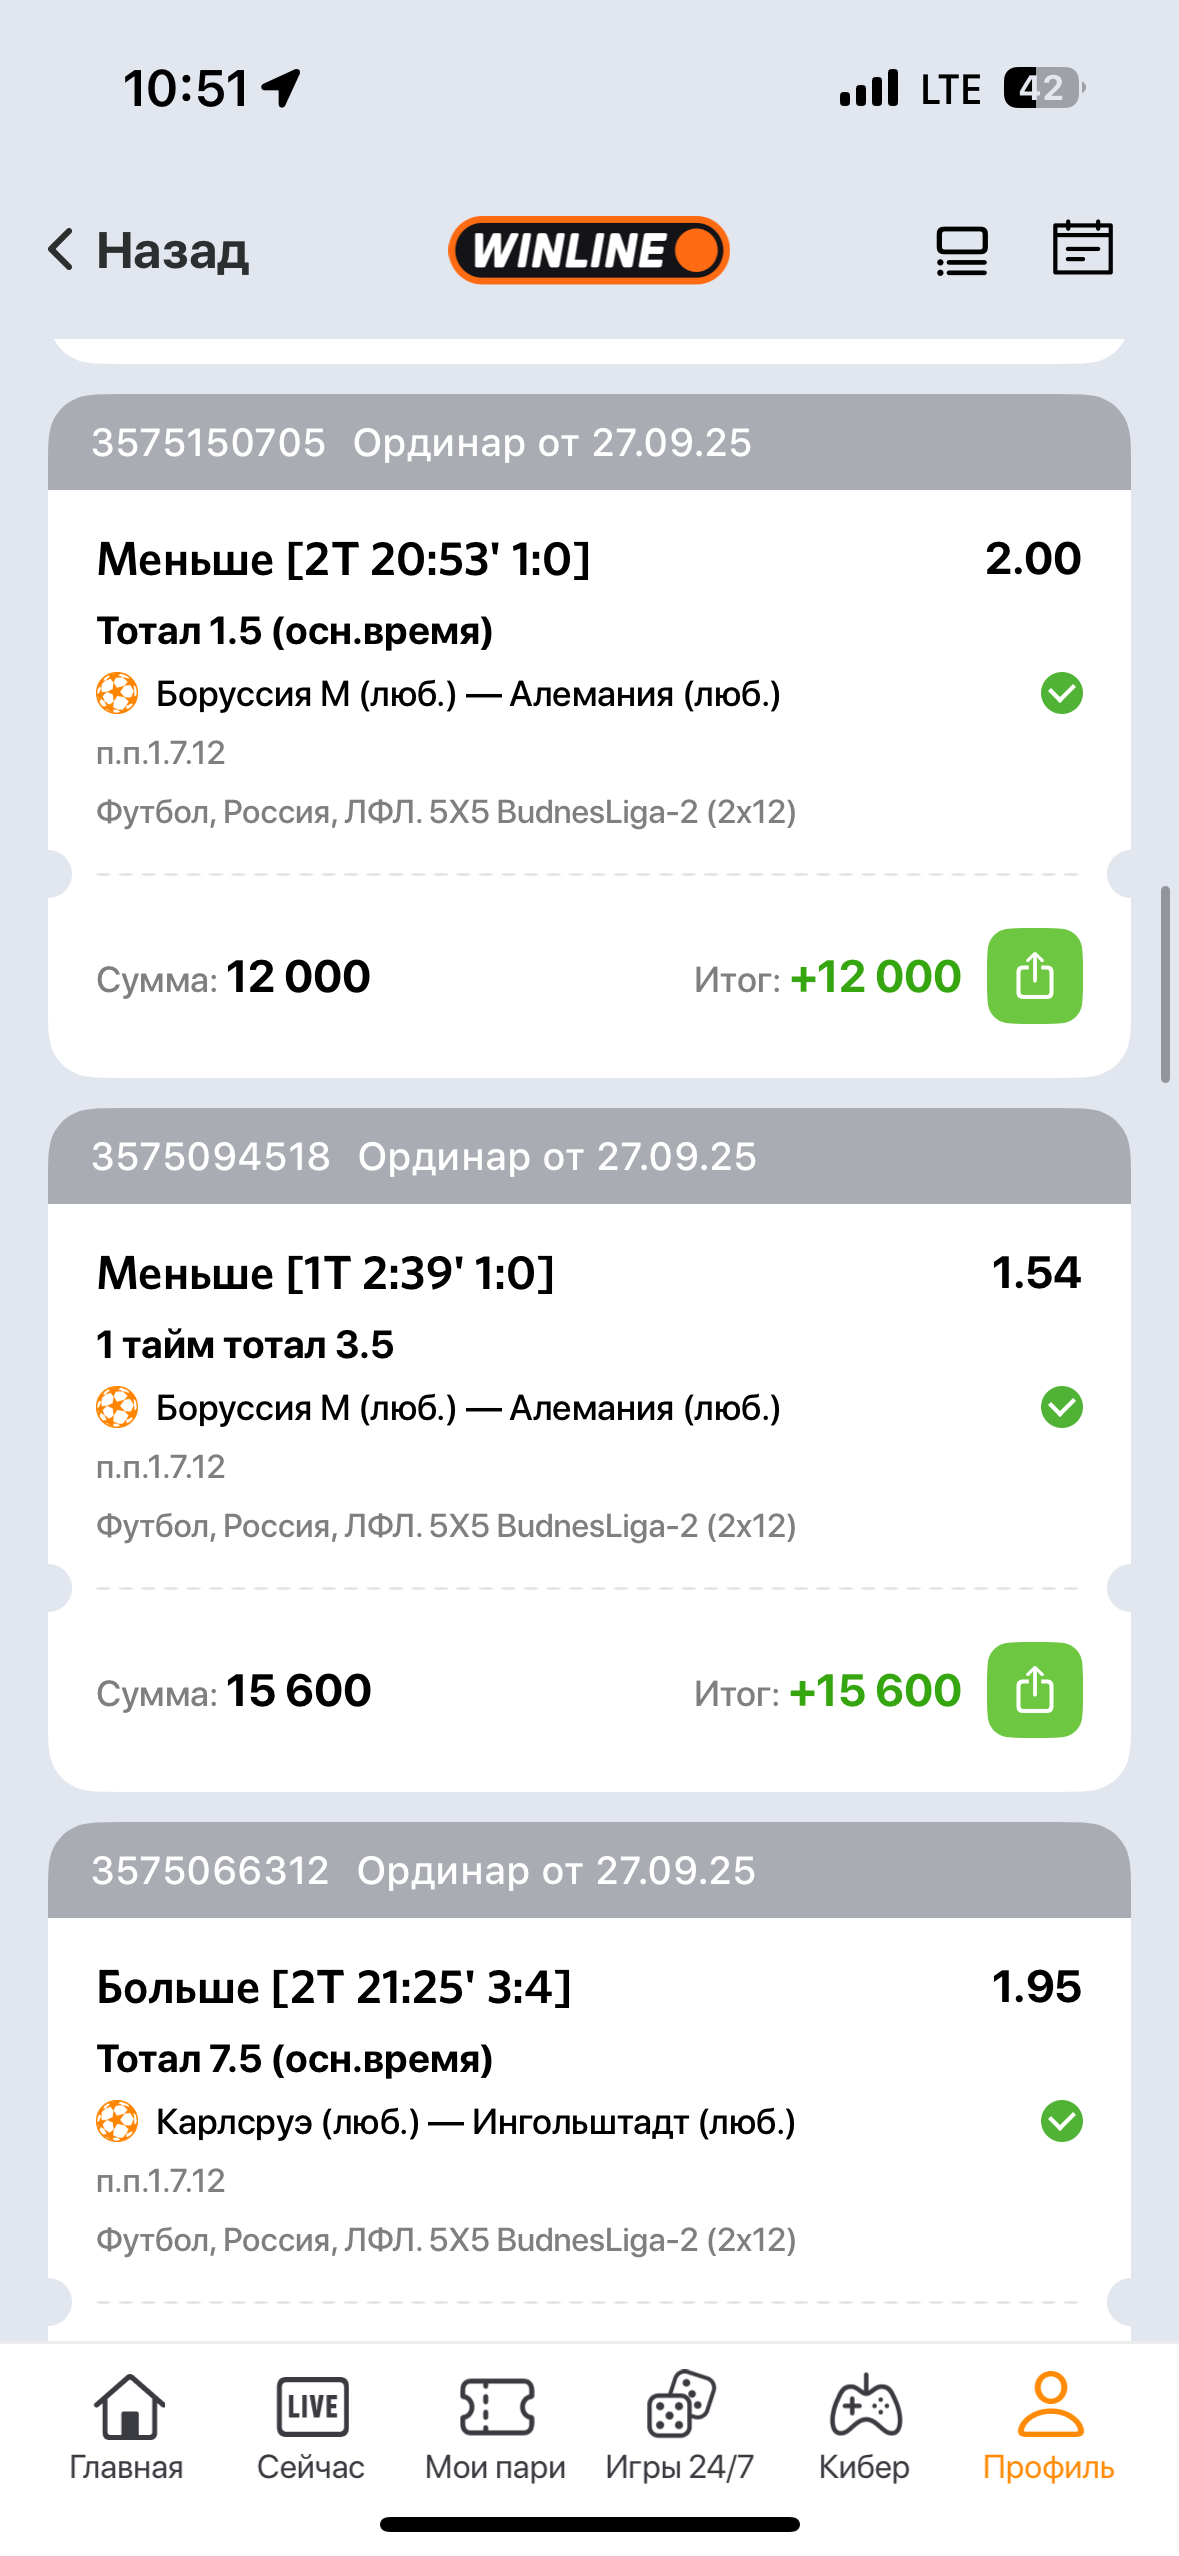Image resolution: width=1179 pixels, height=2556 pixels.
Task: Tap green checkmark on 2.00 odds bet
Action: (x=1061, y=693)
